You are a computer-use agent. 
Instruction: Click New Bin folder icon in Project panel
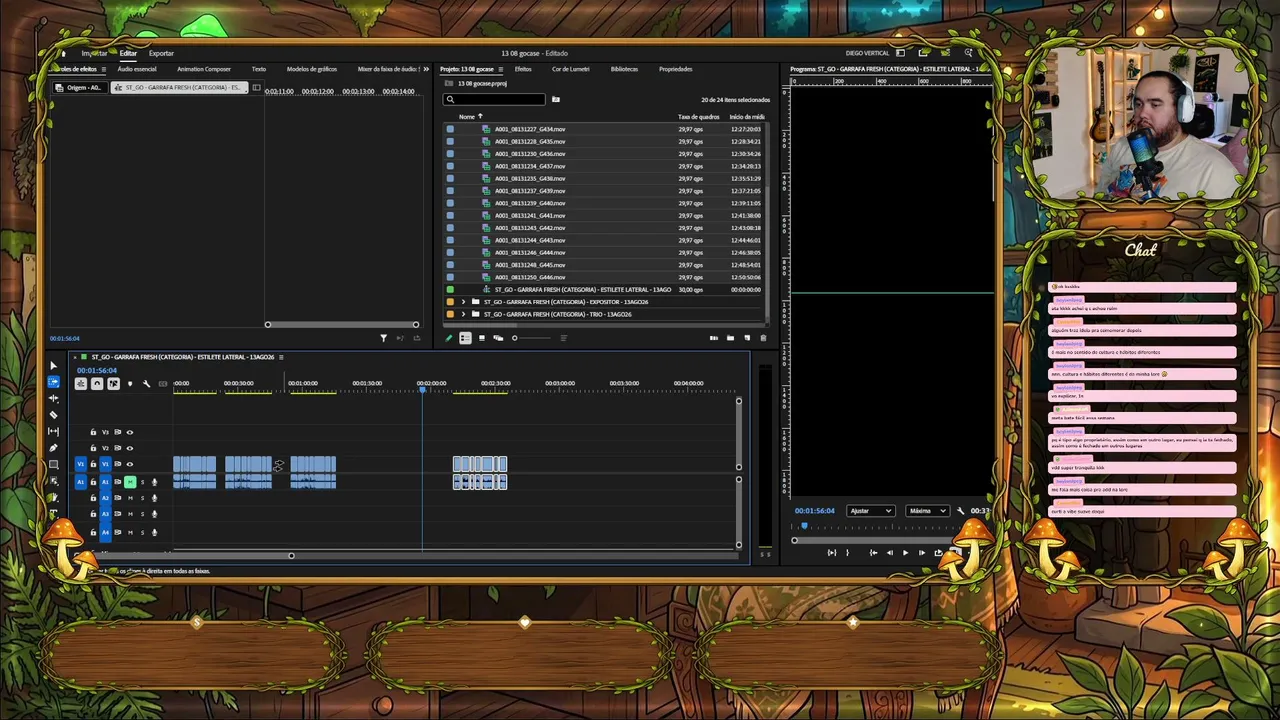click(x=730, y=338)
